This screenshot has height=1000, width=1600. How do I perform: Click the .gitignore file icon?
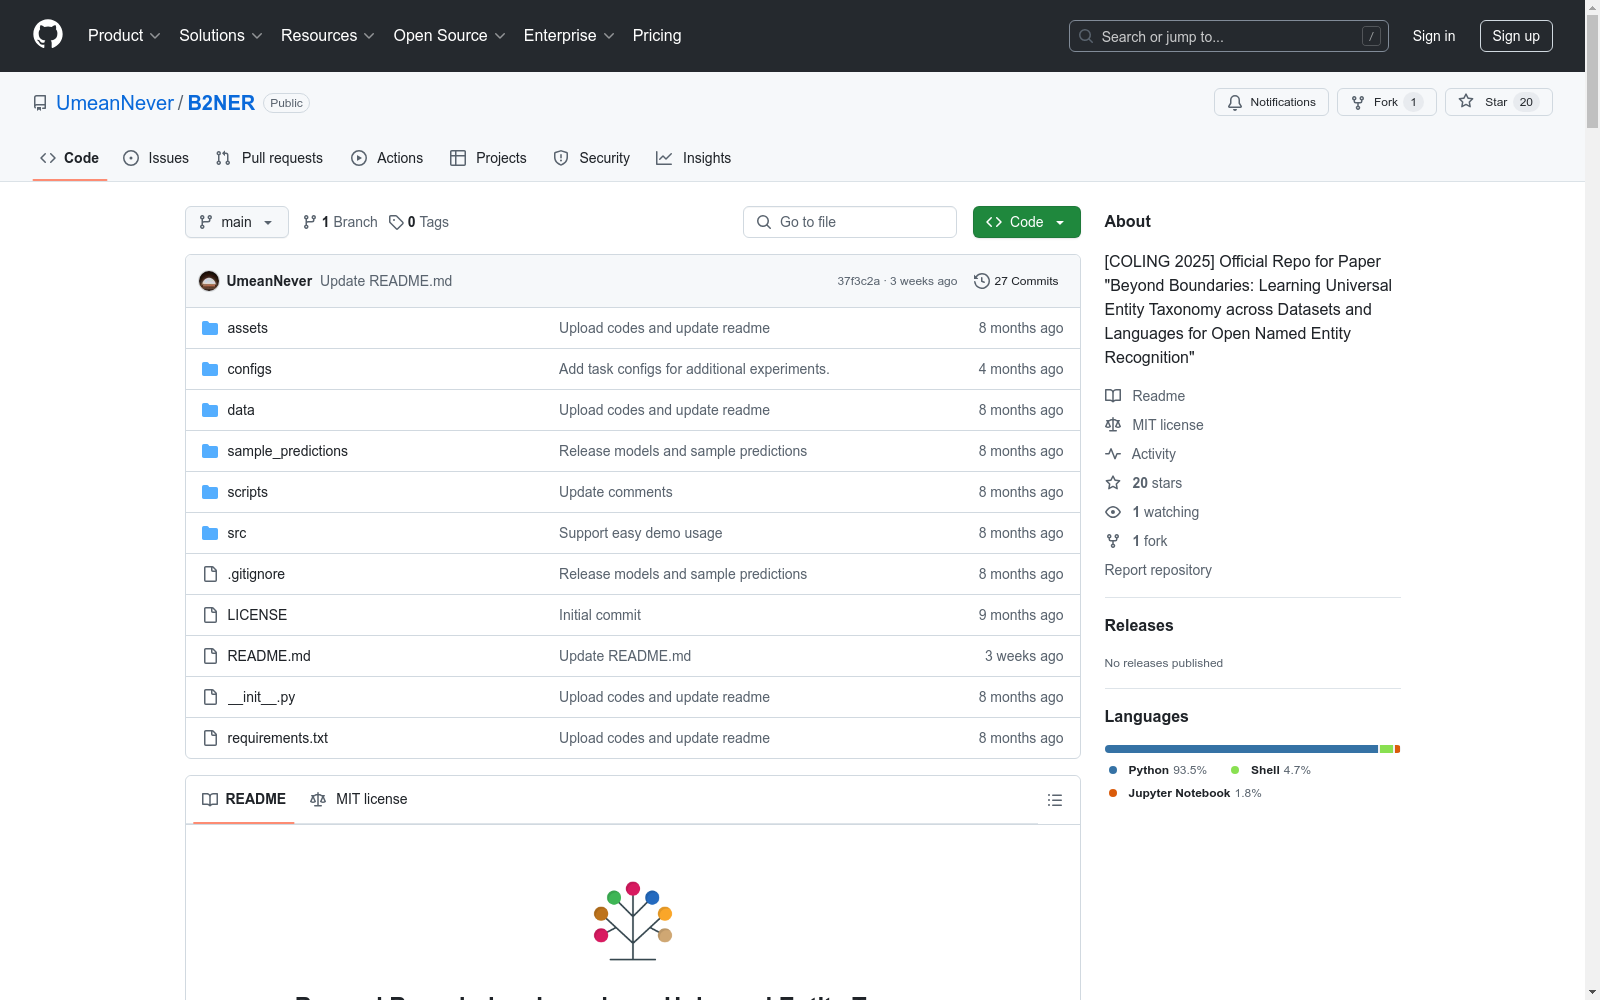[x=210, y=574]
